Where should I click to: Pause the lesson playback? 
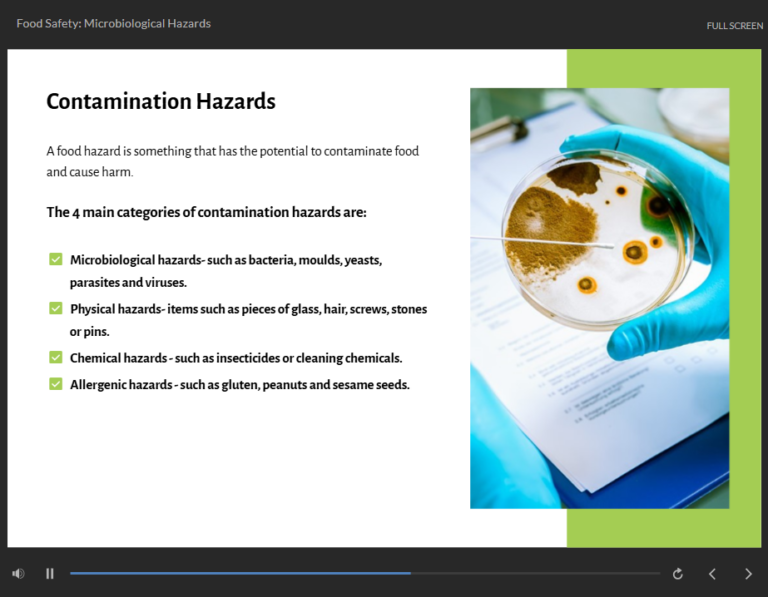click(x=49, y=573)
